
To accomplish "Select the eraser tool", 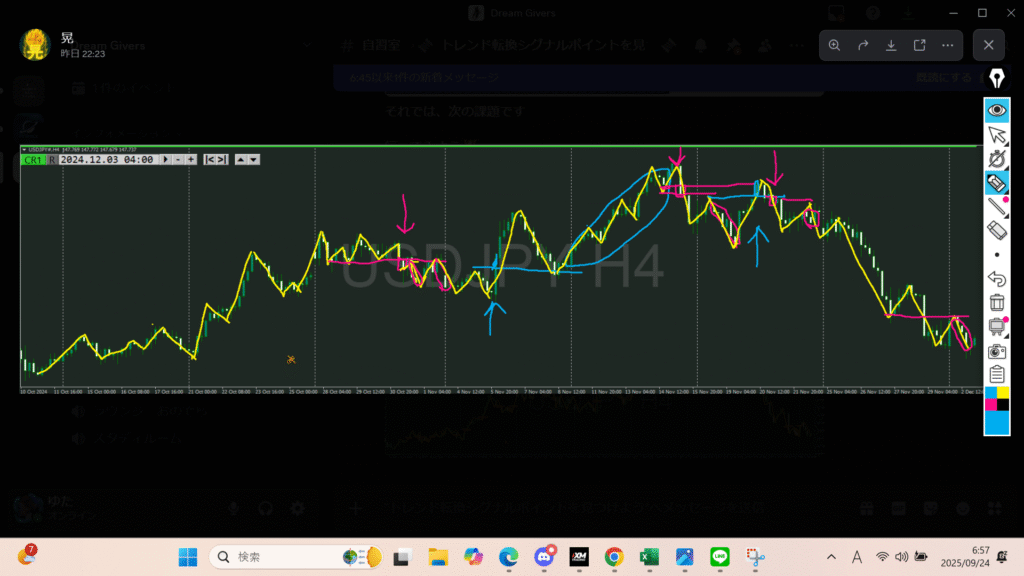I will coord(996,230).
